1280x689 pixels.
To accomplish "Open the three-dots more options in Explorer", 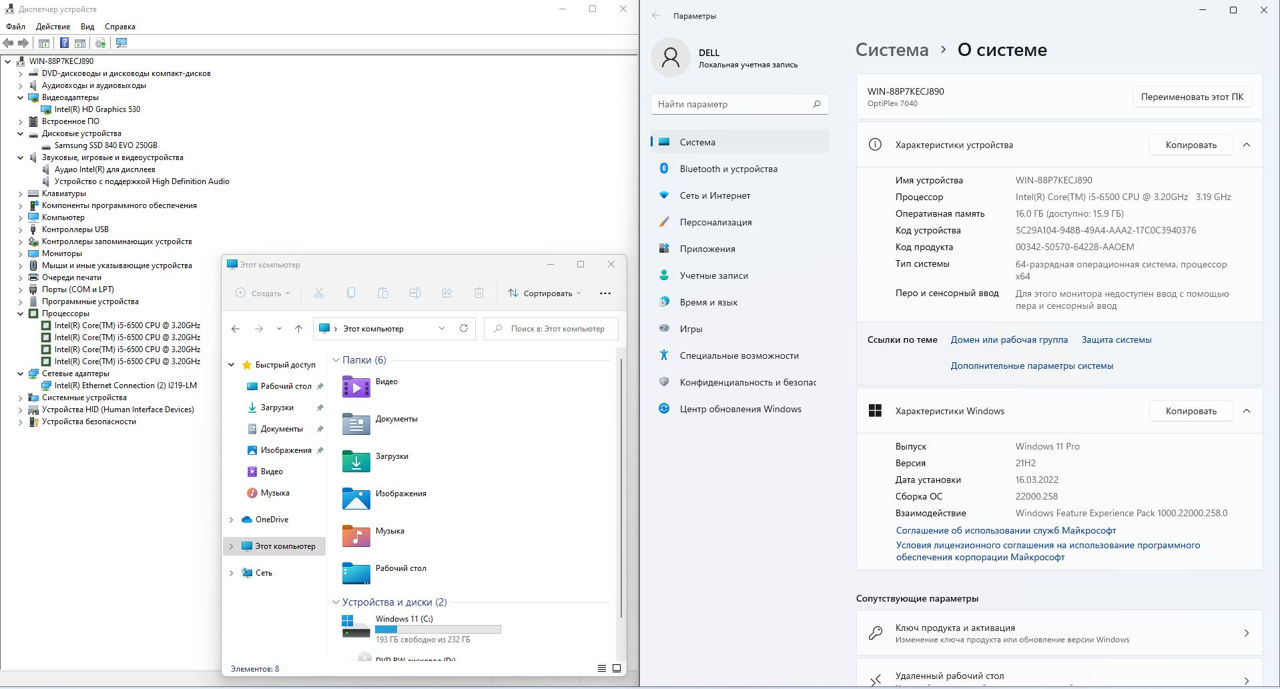I will 605,293.
